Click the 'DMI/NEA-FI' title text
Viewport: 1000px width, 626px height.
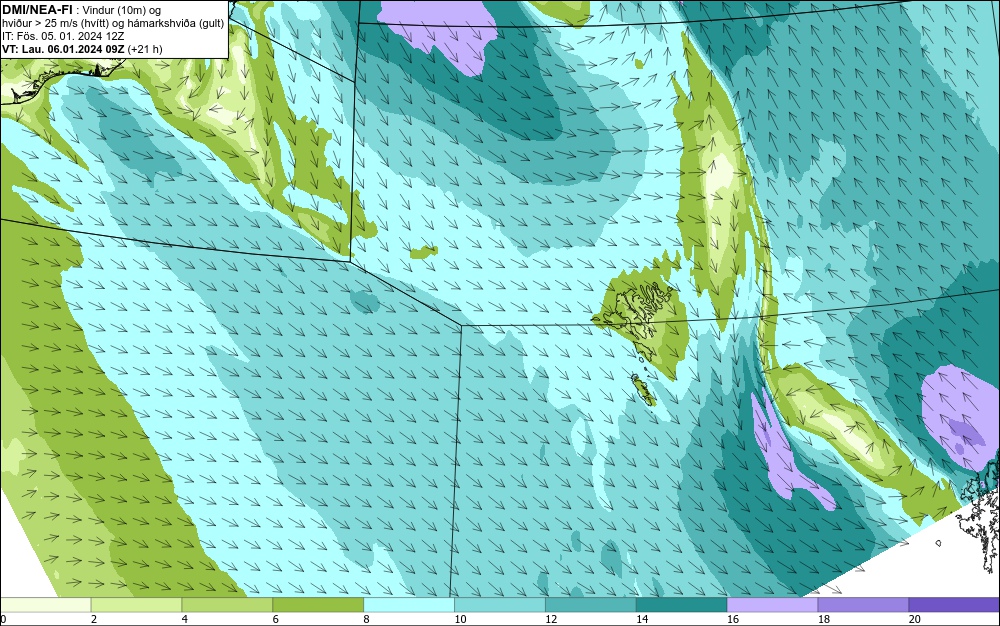[x=37, y=10]
